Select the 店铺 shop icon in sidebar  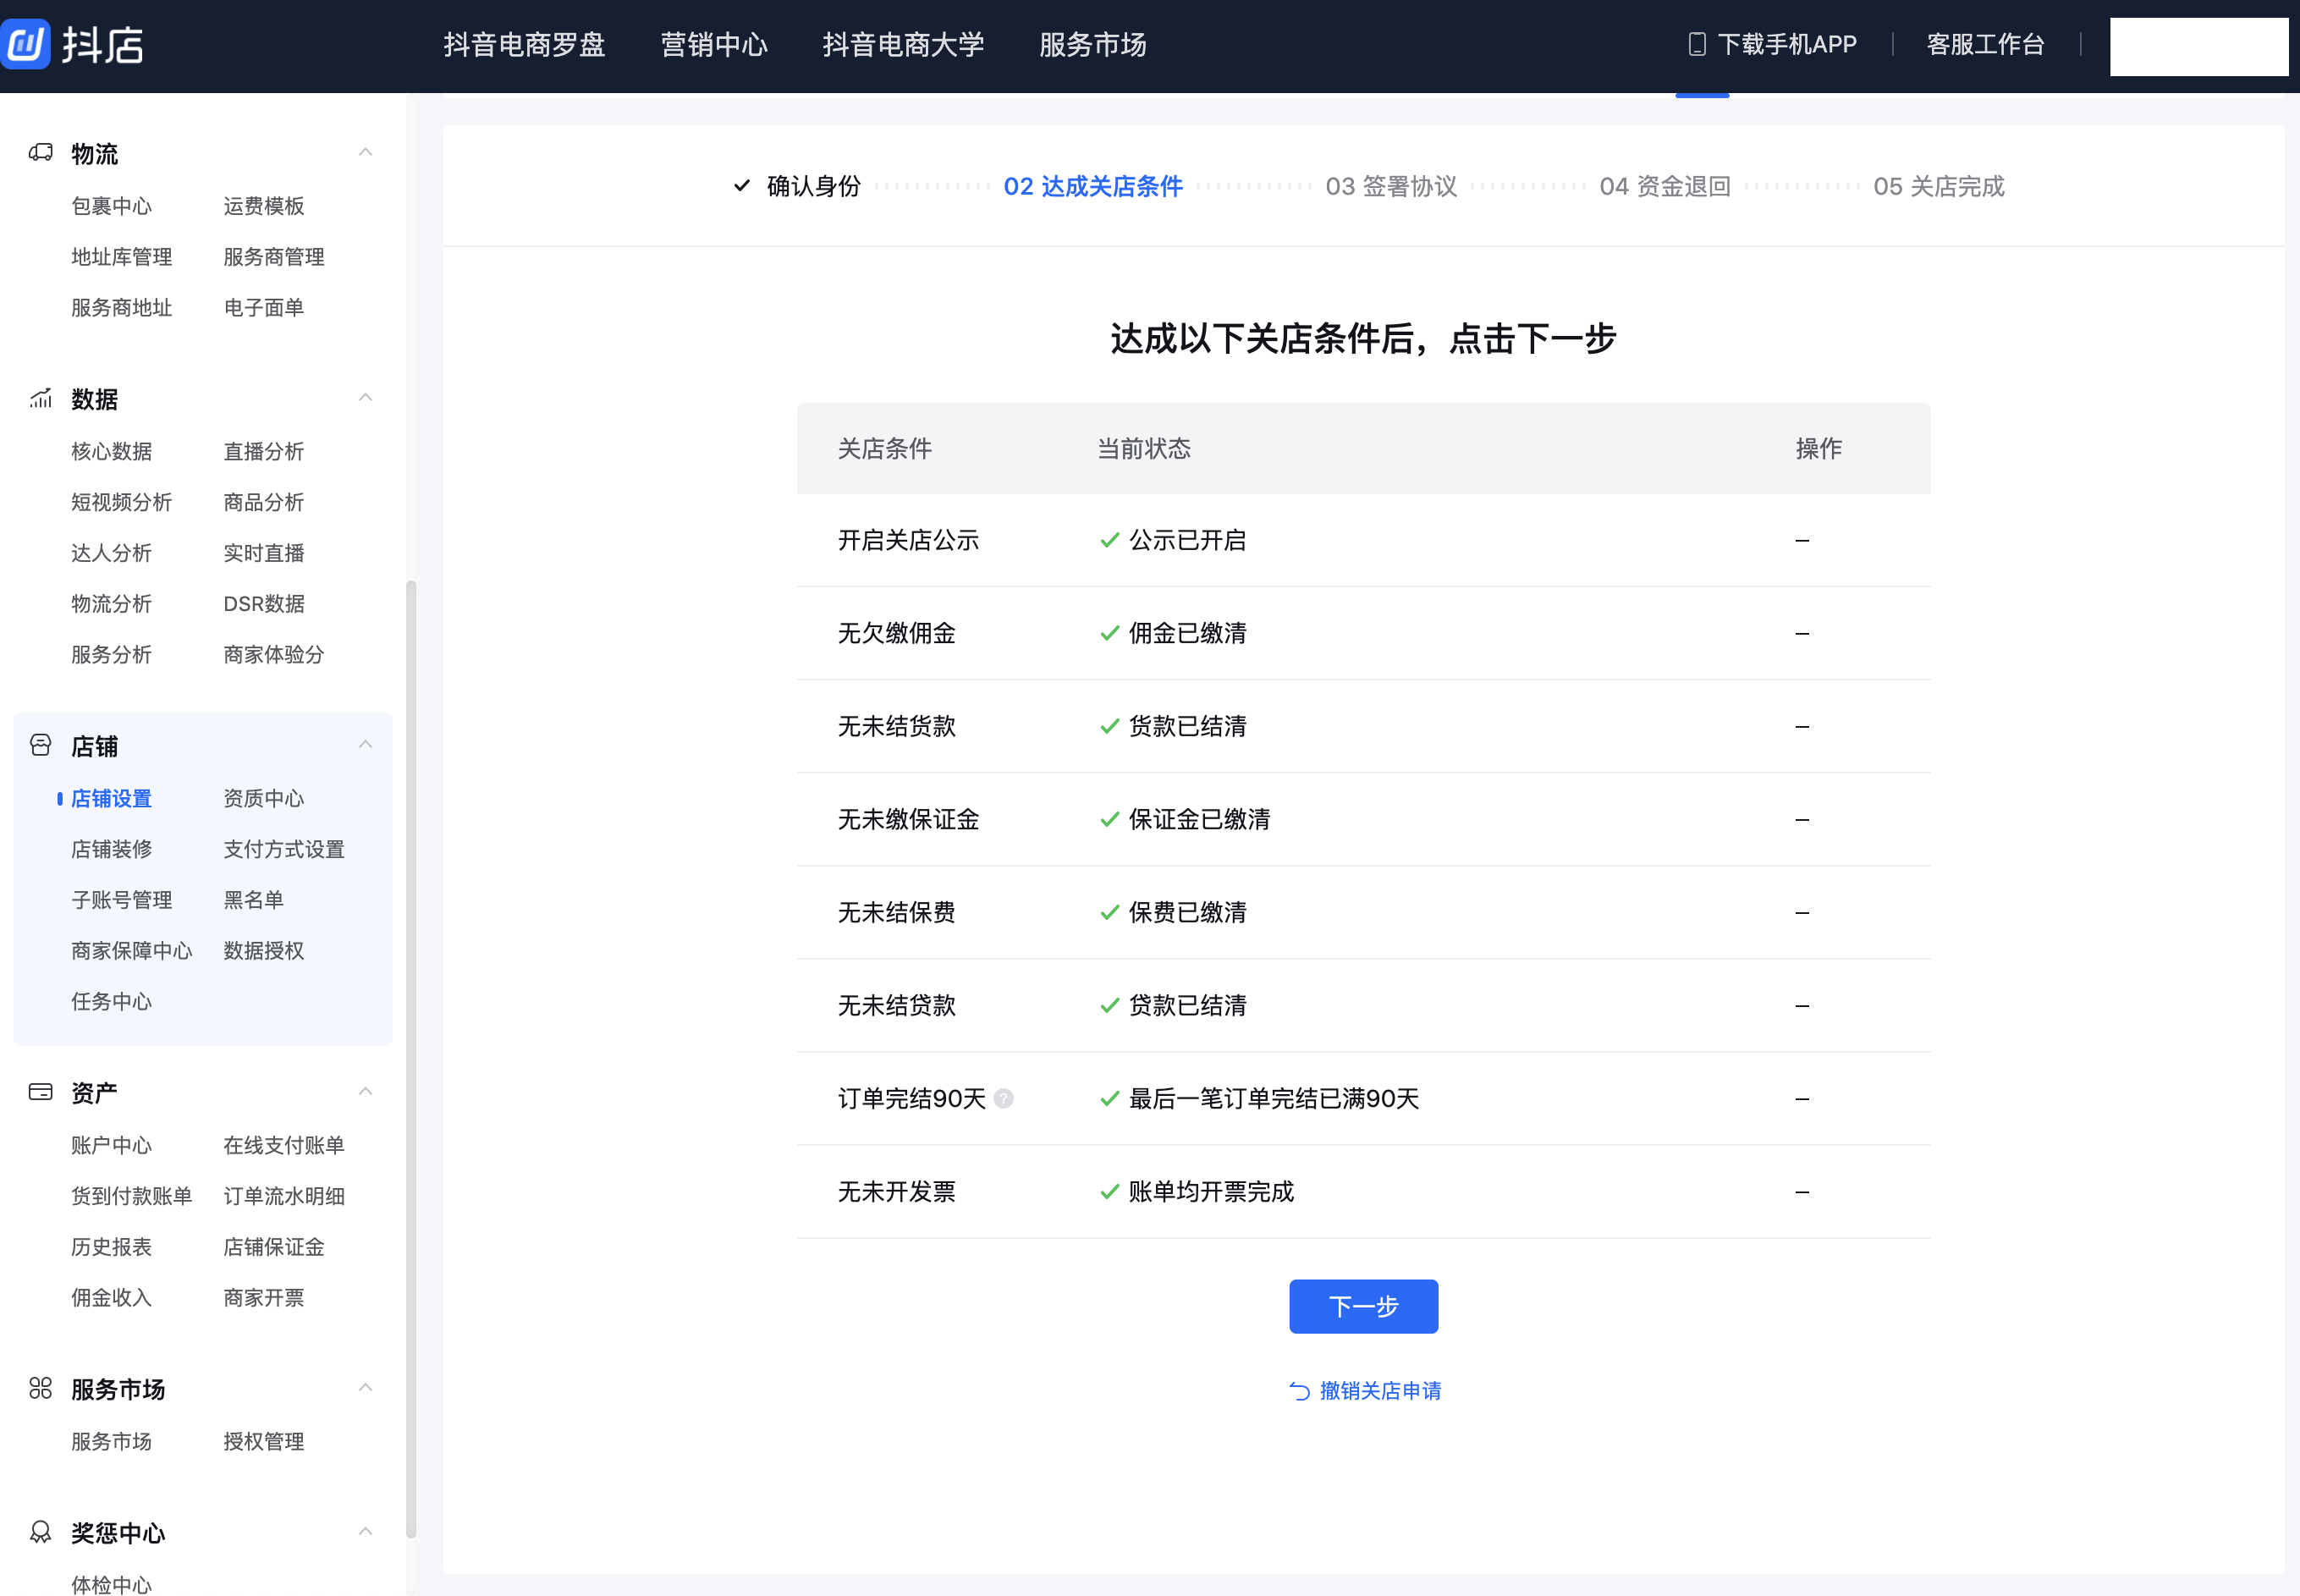(x=40, y=745)
